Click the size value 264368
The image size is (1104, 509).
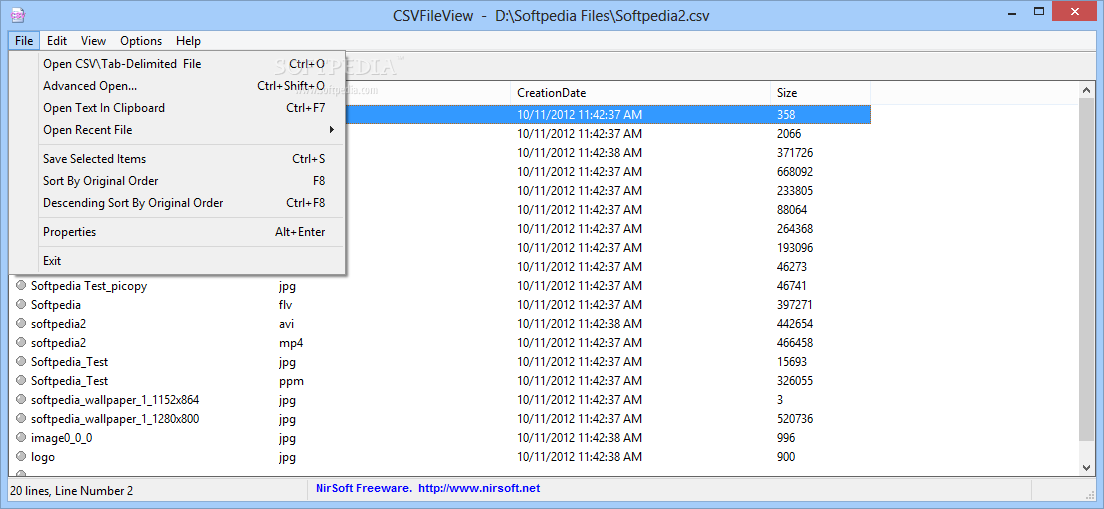coord(795,229)
